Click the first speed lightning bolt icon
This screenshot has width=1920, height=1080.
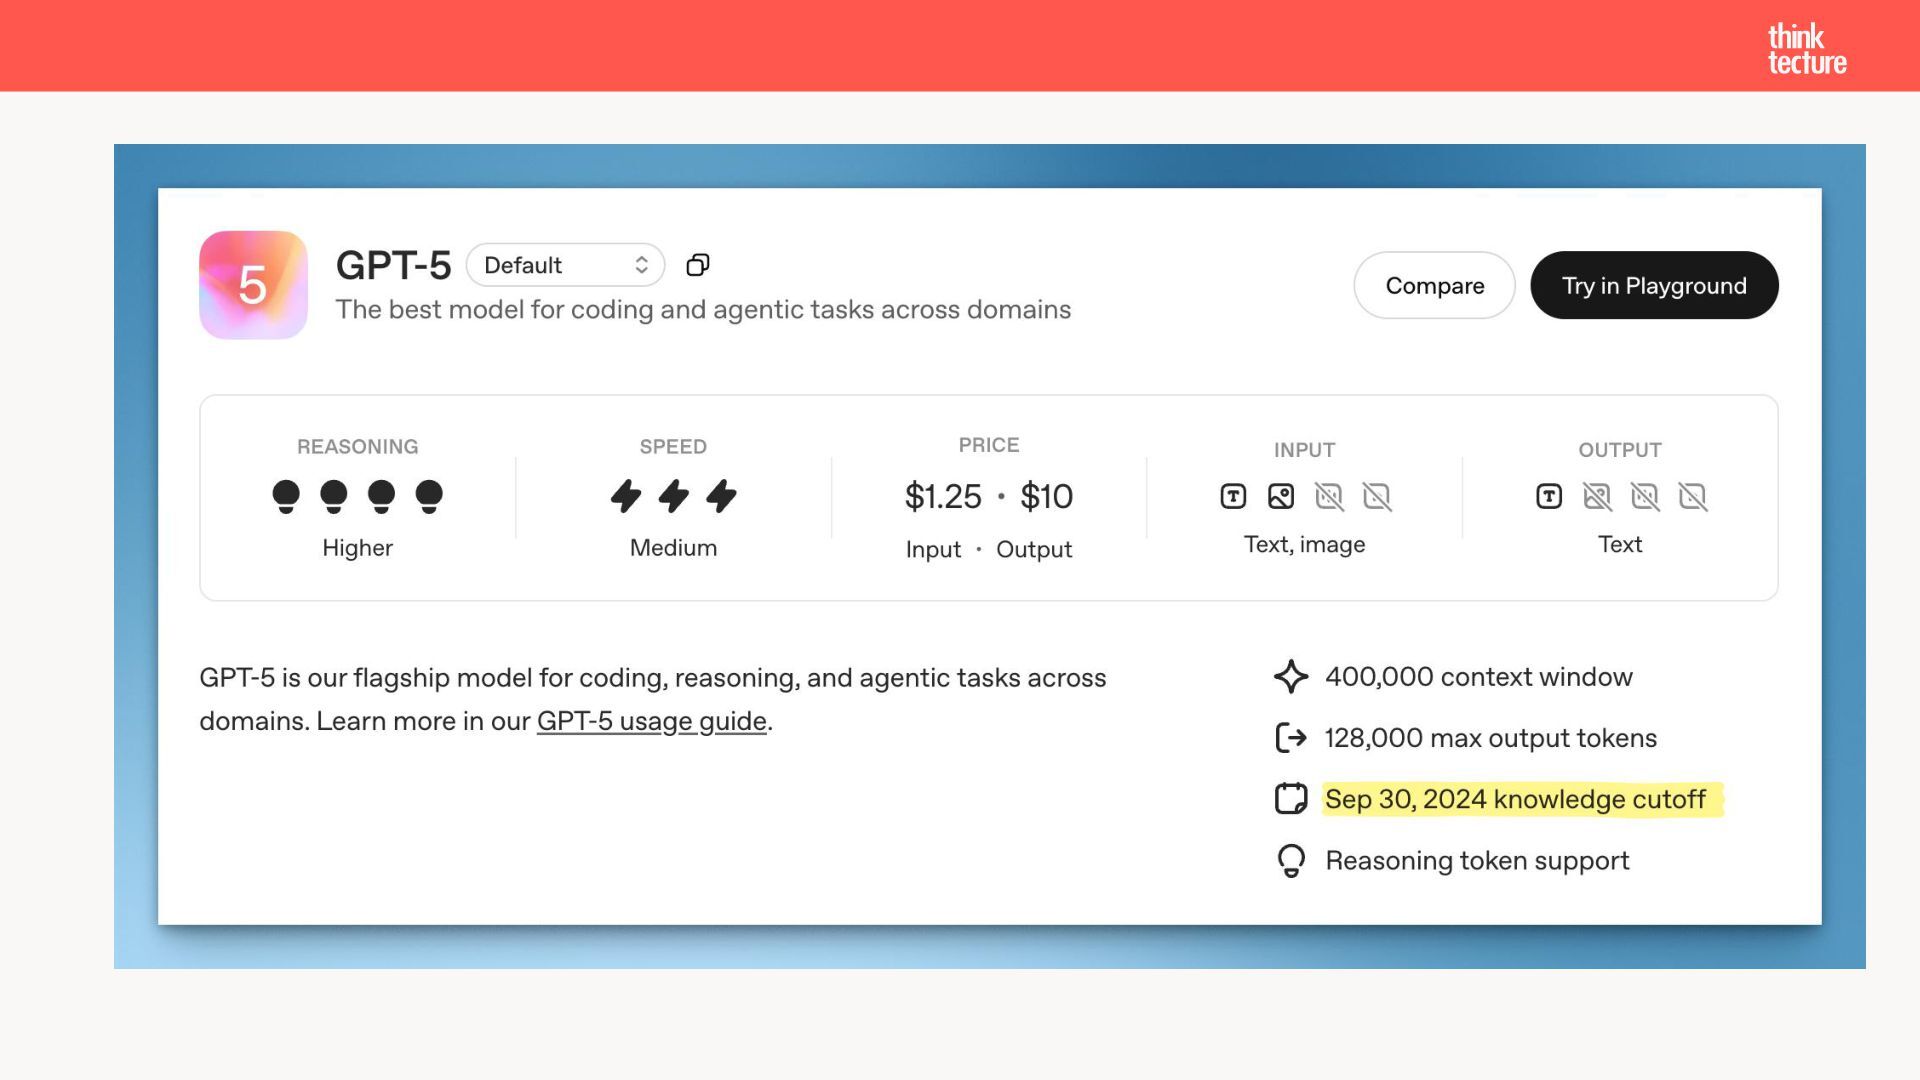tap(626, 496)
